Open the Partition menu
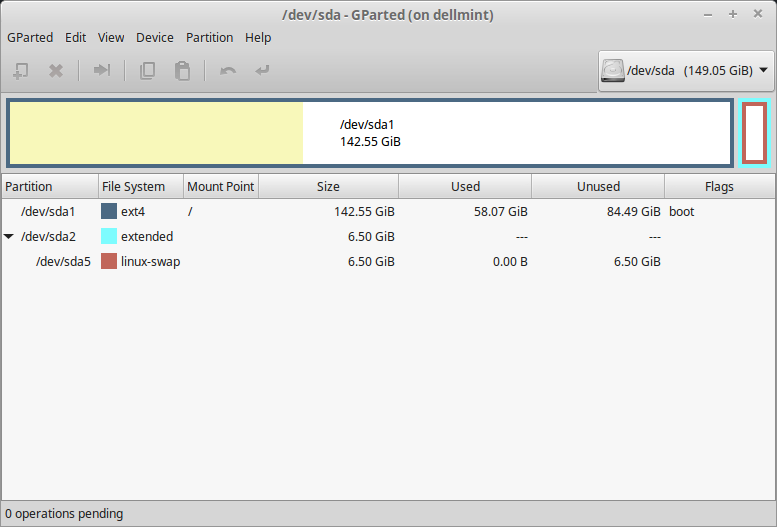This screenshot has width=777, height=527. point(210,37)
